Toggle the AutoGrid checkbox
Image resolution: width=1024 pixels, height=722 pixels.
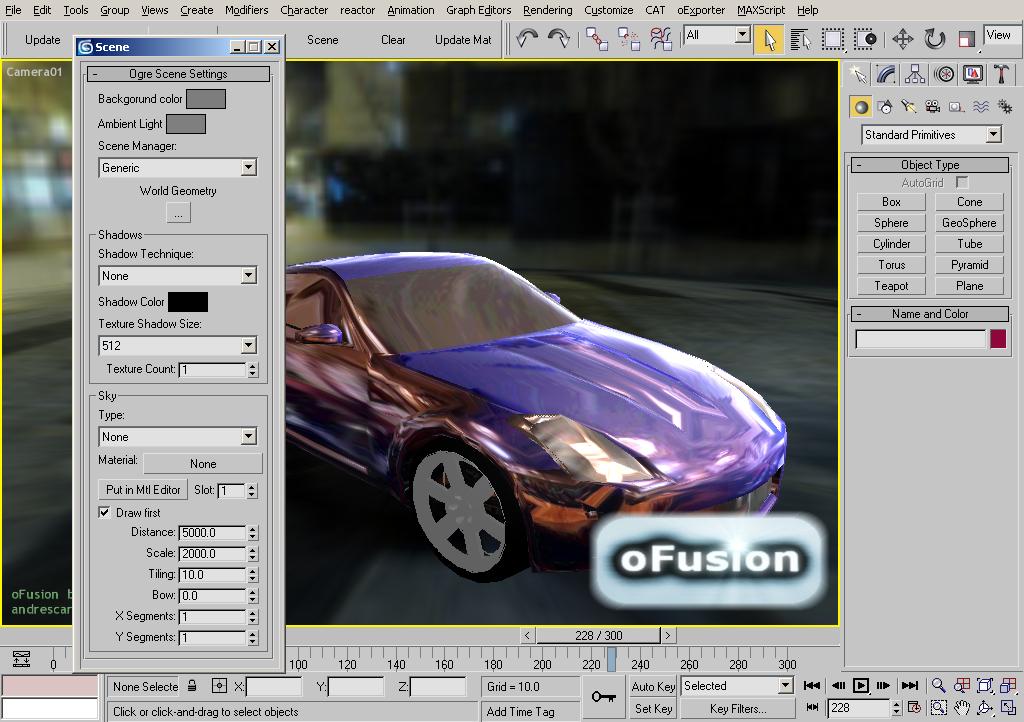tap(961, 182)
